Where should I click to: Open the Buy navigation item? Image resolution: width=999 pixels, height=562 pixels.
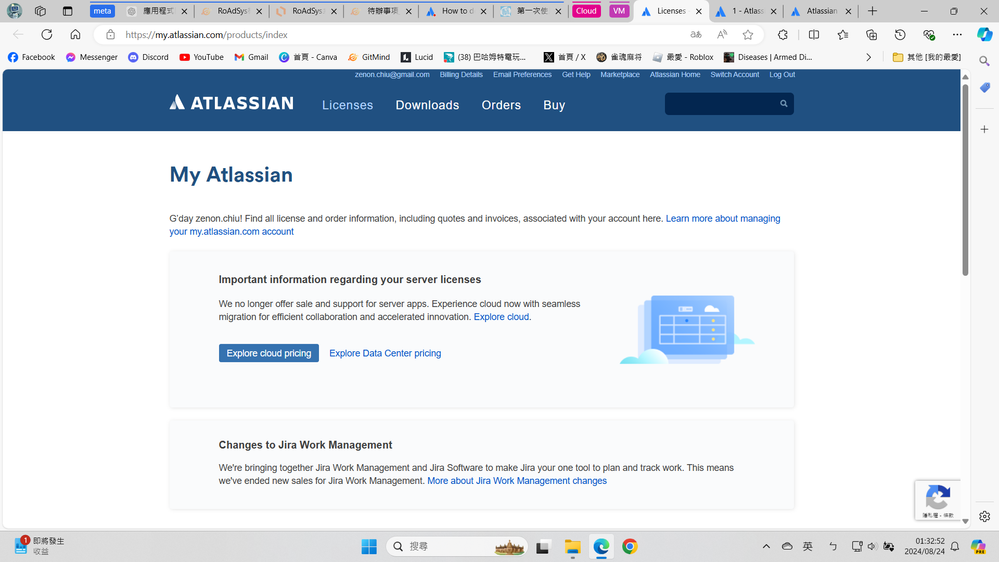(554, 105)
